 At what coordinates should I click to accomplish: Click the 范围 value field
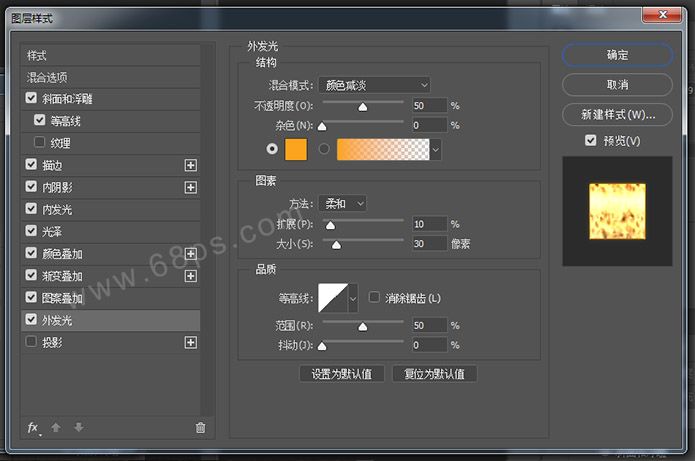click(x=429, y=325)
